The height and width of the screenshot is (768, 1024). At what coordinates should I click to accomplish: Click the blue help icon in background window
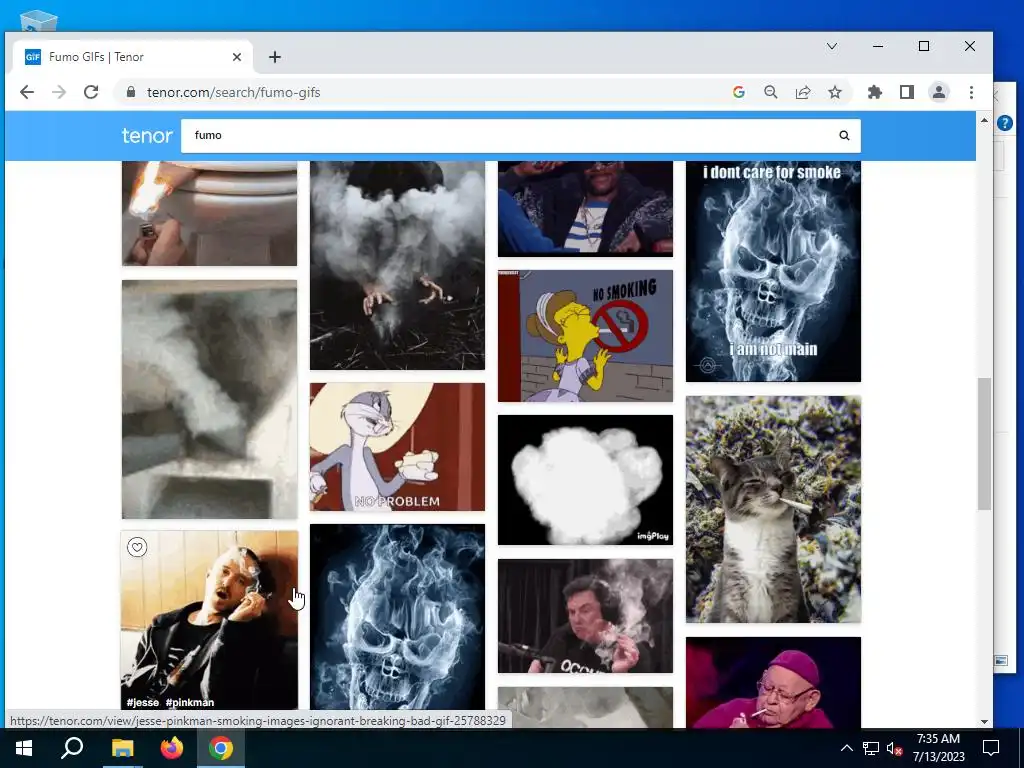[1004, 123]
